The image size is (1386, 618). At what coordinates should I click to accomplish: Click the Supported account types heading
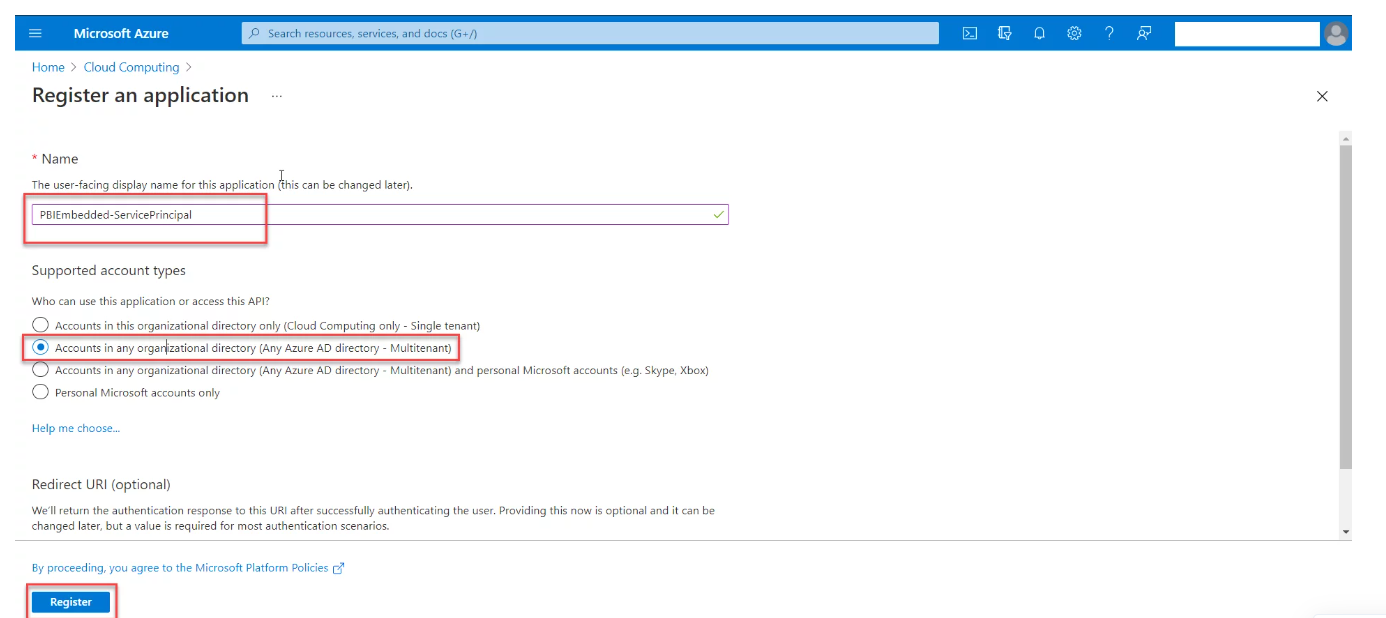coord(109,270)
